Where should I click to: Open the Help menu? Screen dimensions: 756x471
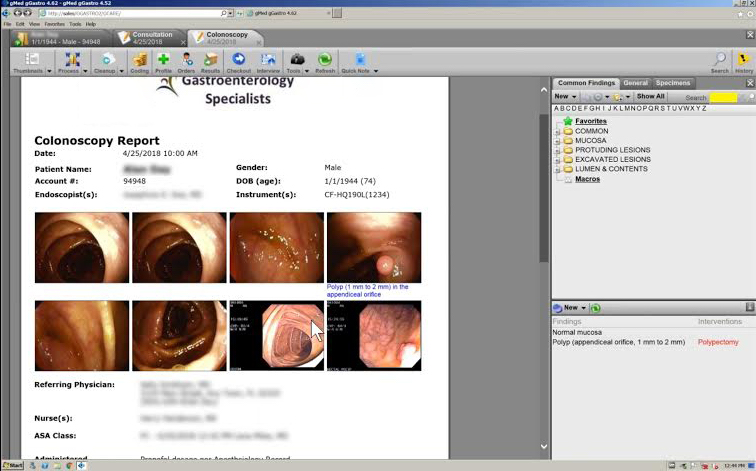coord(91,24)
